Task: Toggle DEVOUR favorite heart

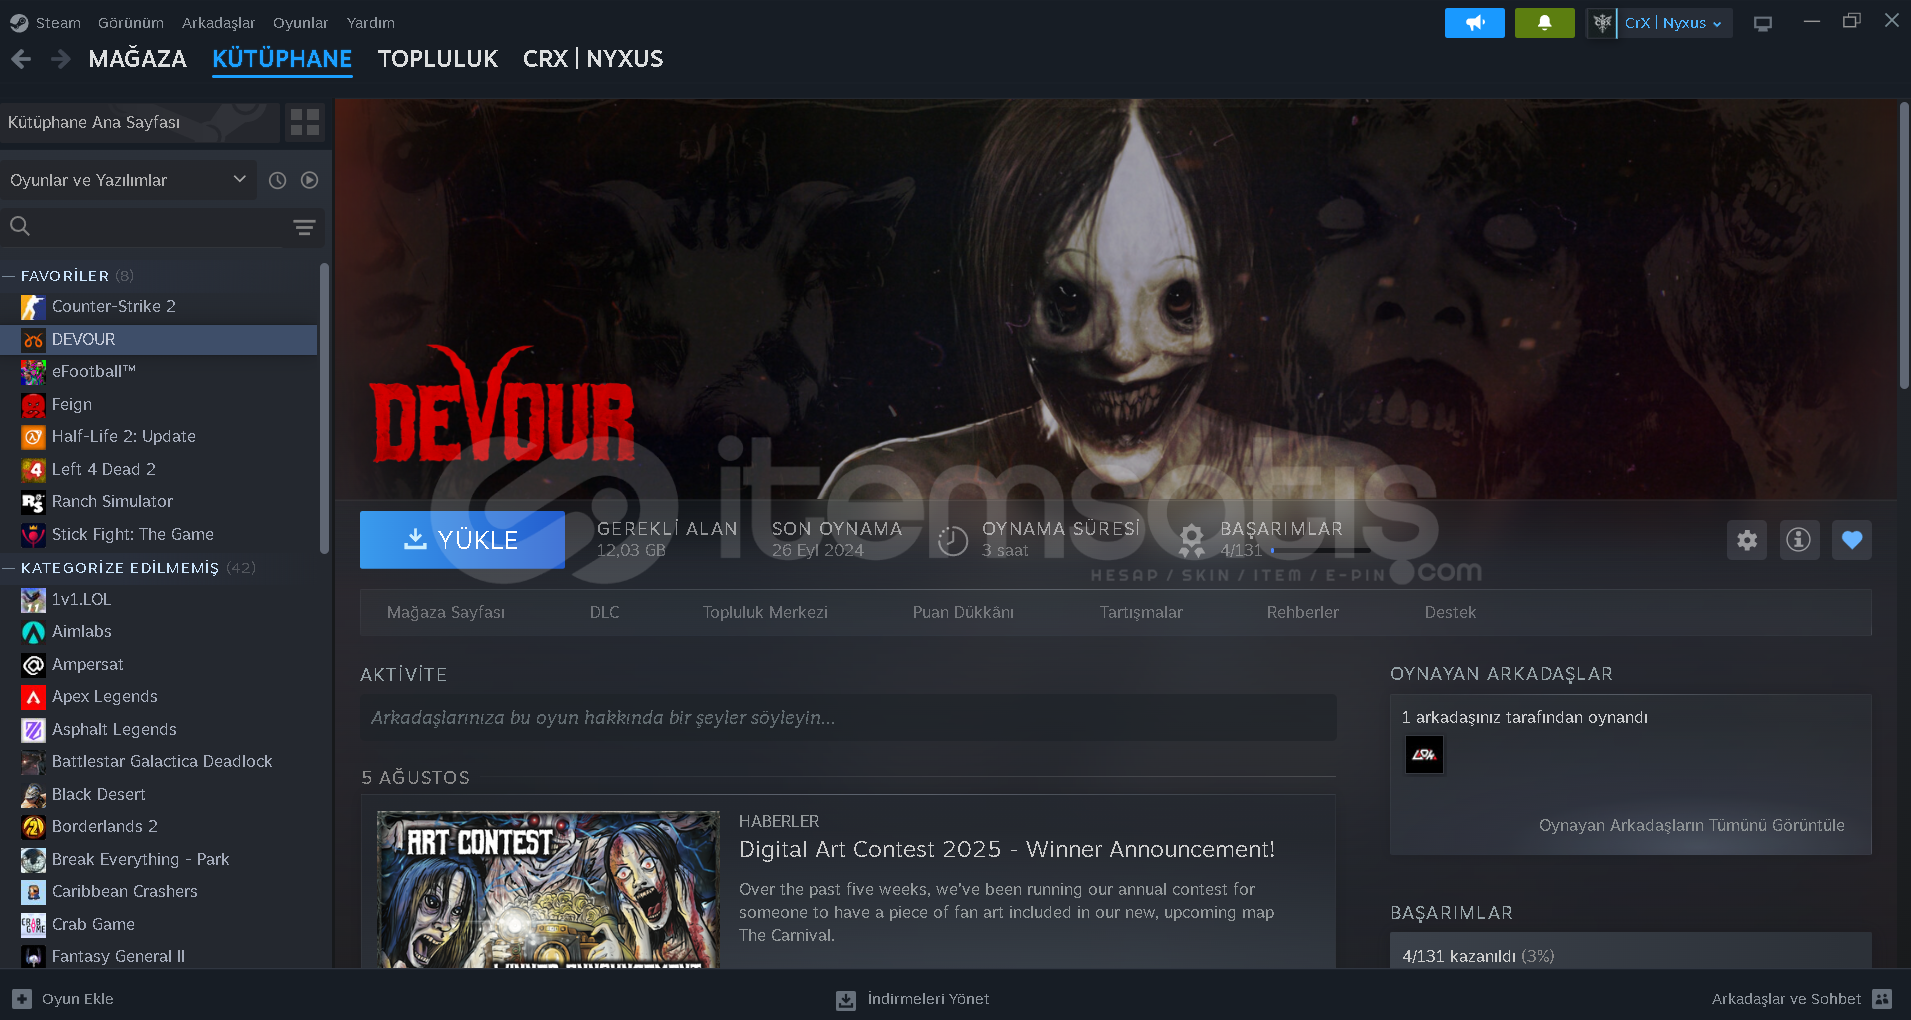Action: (1852, 540)
